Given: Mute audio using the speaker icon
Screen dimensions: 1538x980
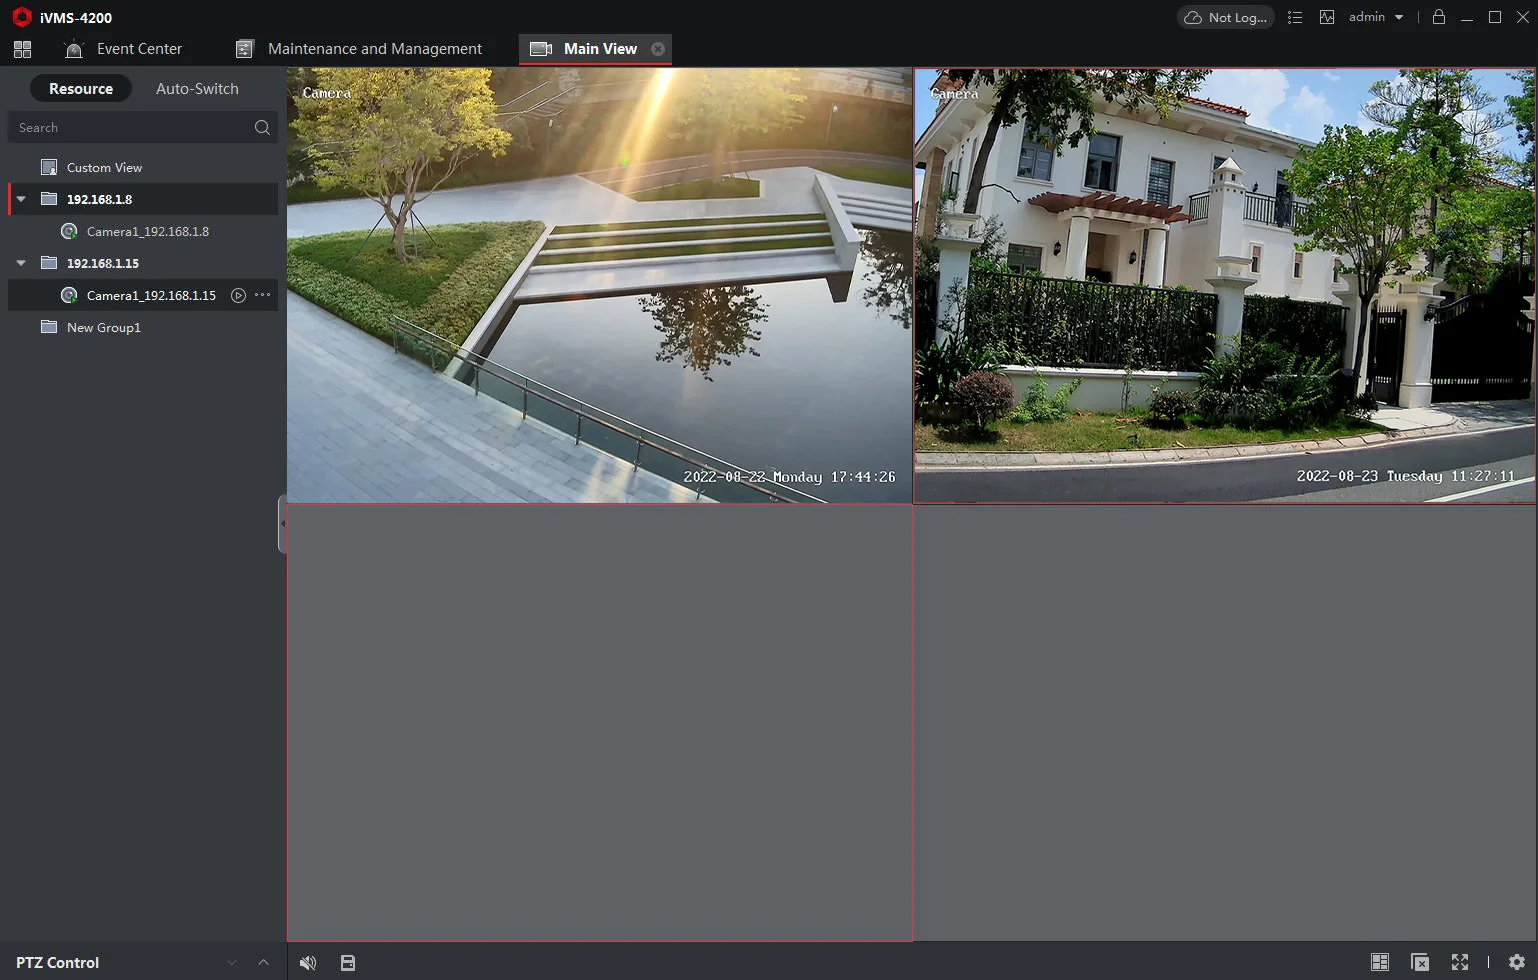Looking at the screenshot, I should tap(308, 962).
